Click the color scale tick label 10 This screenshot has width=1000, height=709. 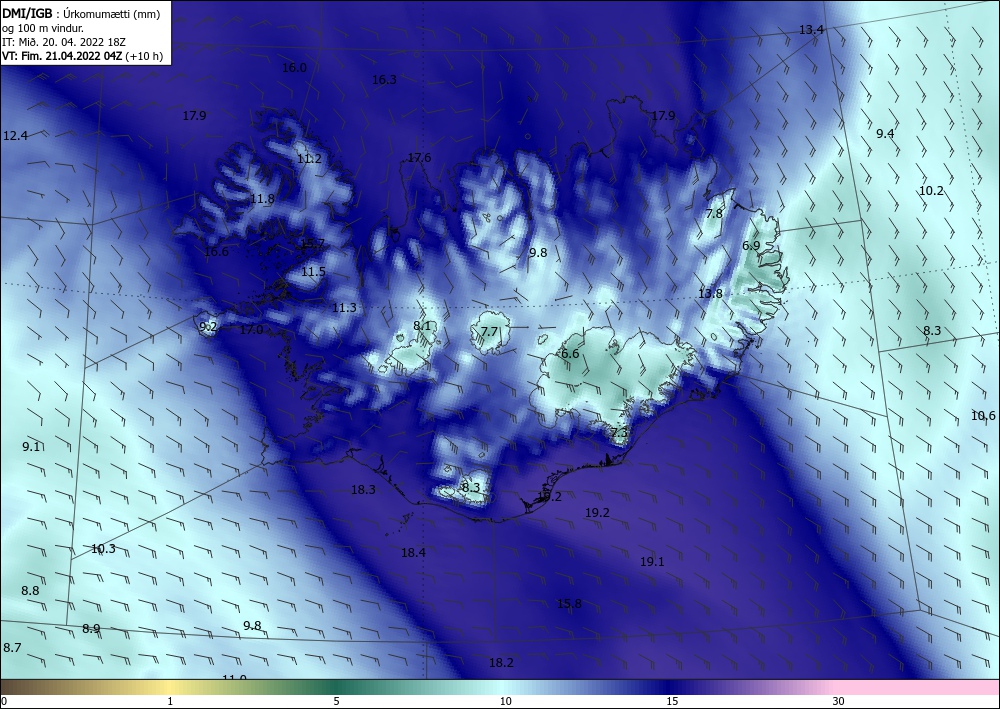[505, 702]
